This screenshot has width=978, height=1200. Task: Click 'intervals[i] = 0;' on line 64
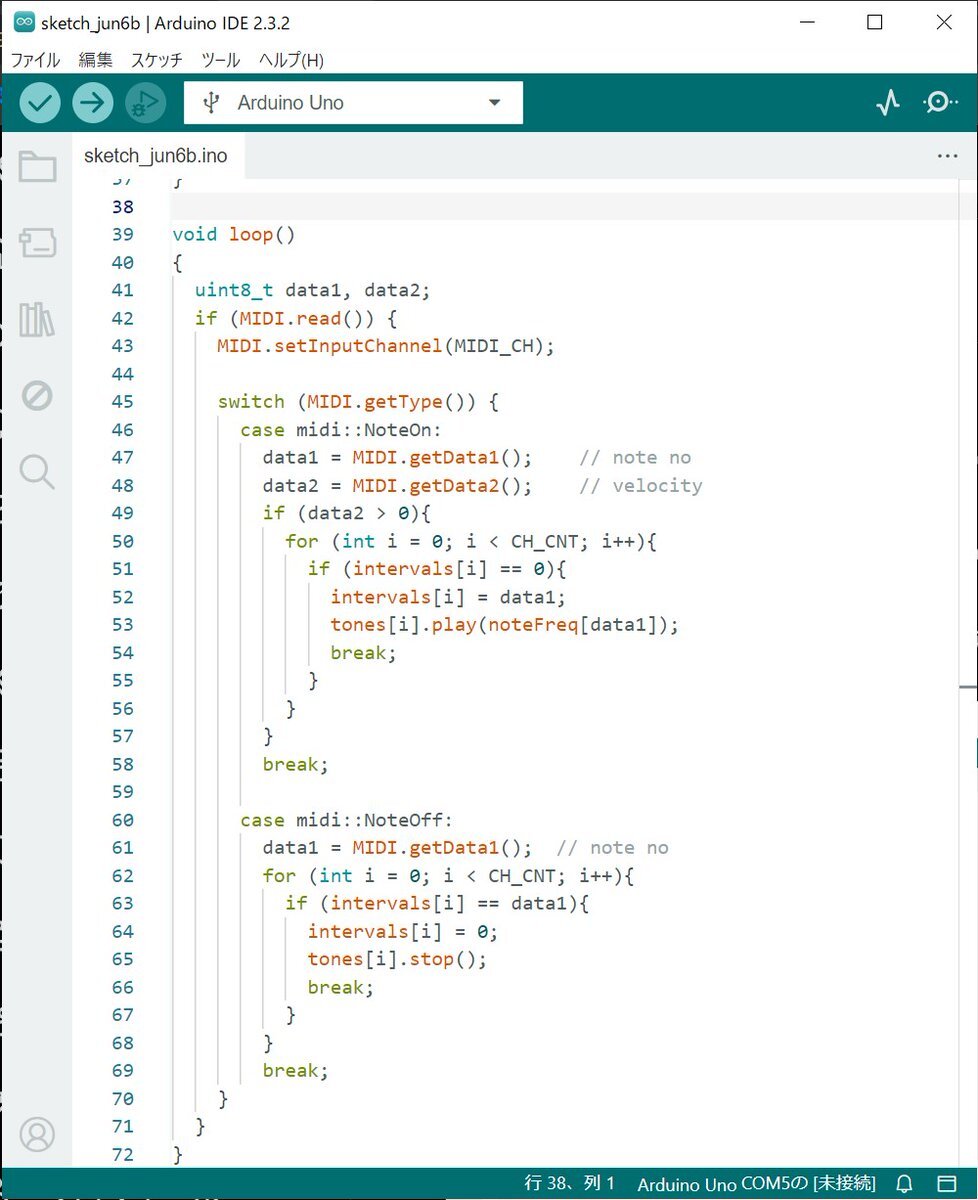403,931
